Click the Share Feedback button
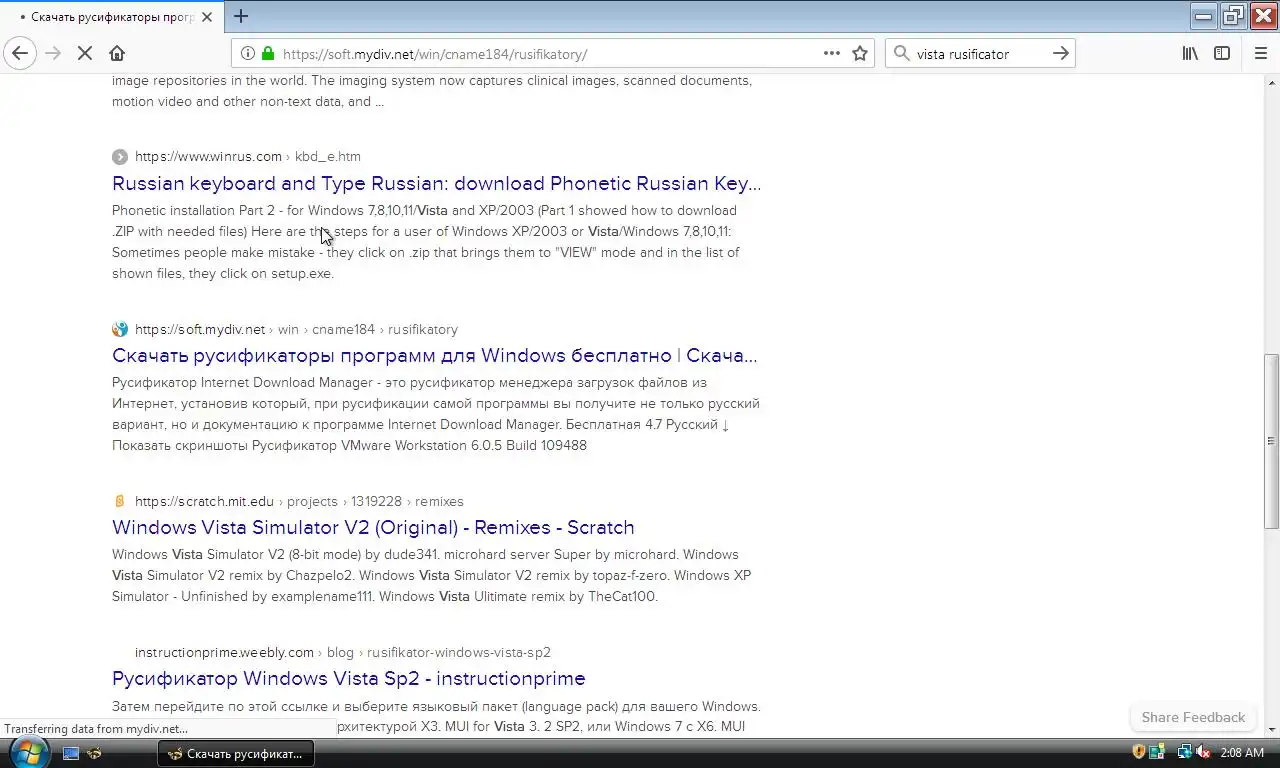 pyautogui.click(x=1193, y=717)
